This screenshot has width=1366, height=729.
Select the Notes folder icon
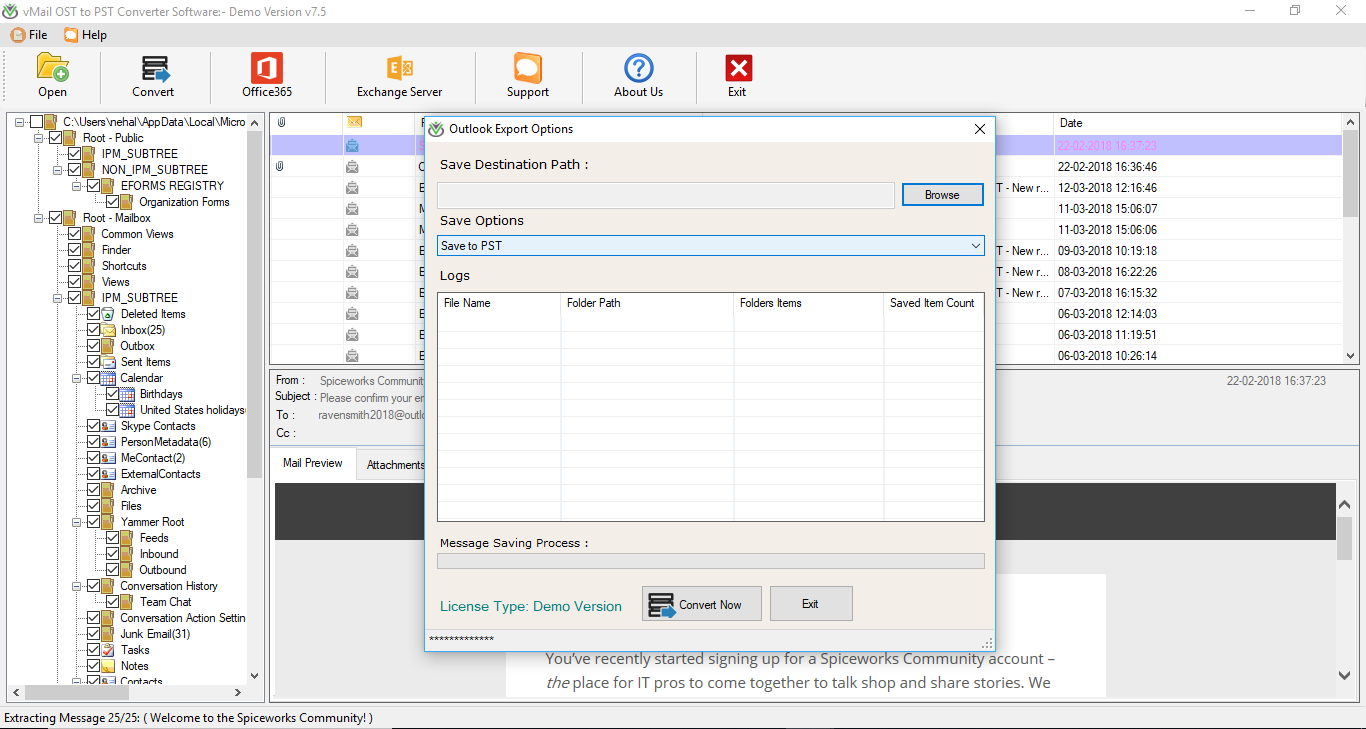(108, 666)
